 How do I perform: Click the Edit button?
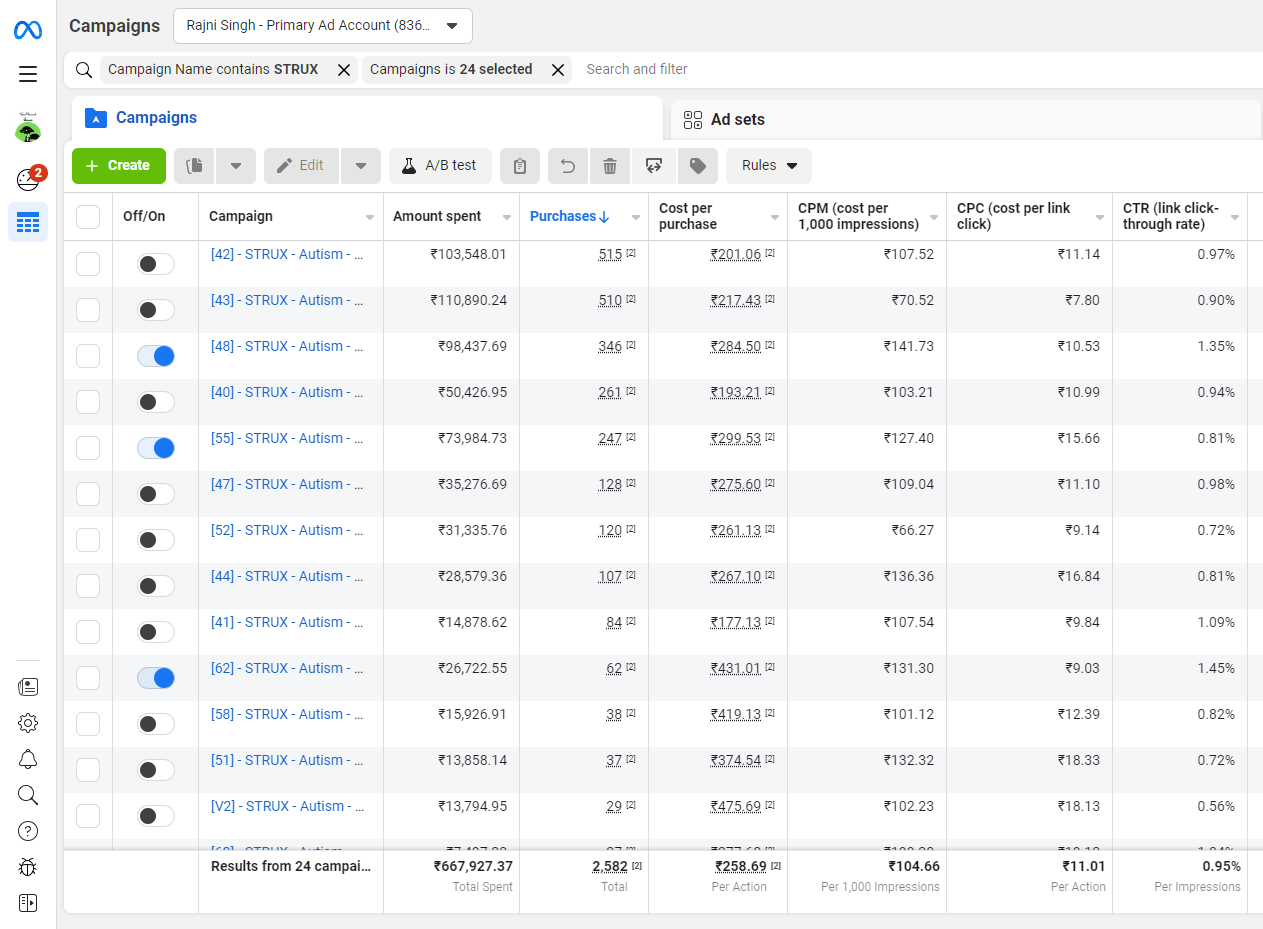tap(302, 166)
